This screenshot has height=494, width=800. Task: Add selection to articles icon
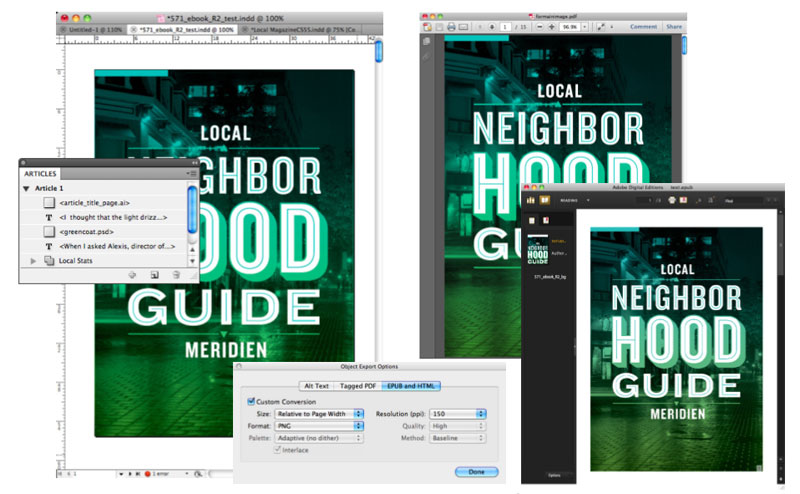point(132,275)
